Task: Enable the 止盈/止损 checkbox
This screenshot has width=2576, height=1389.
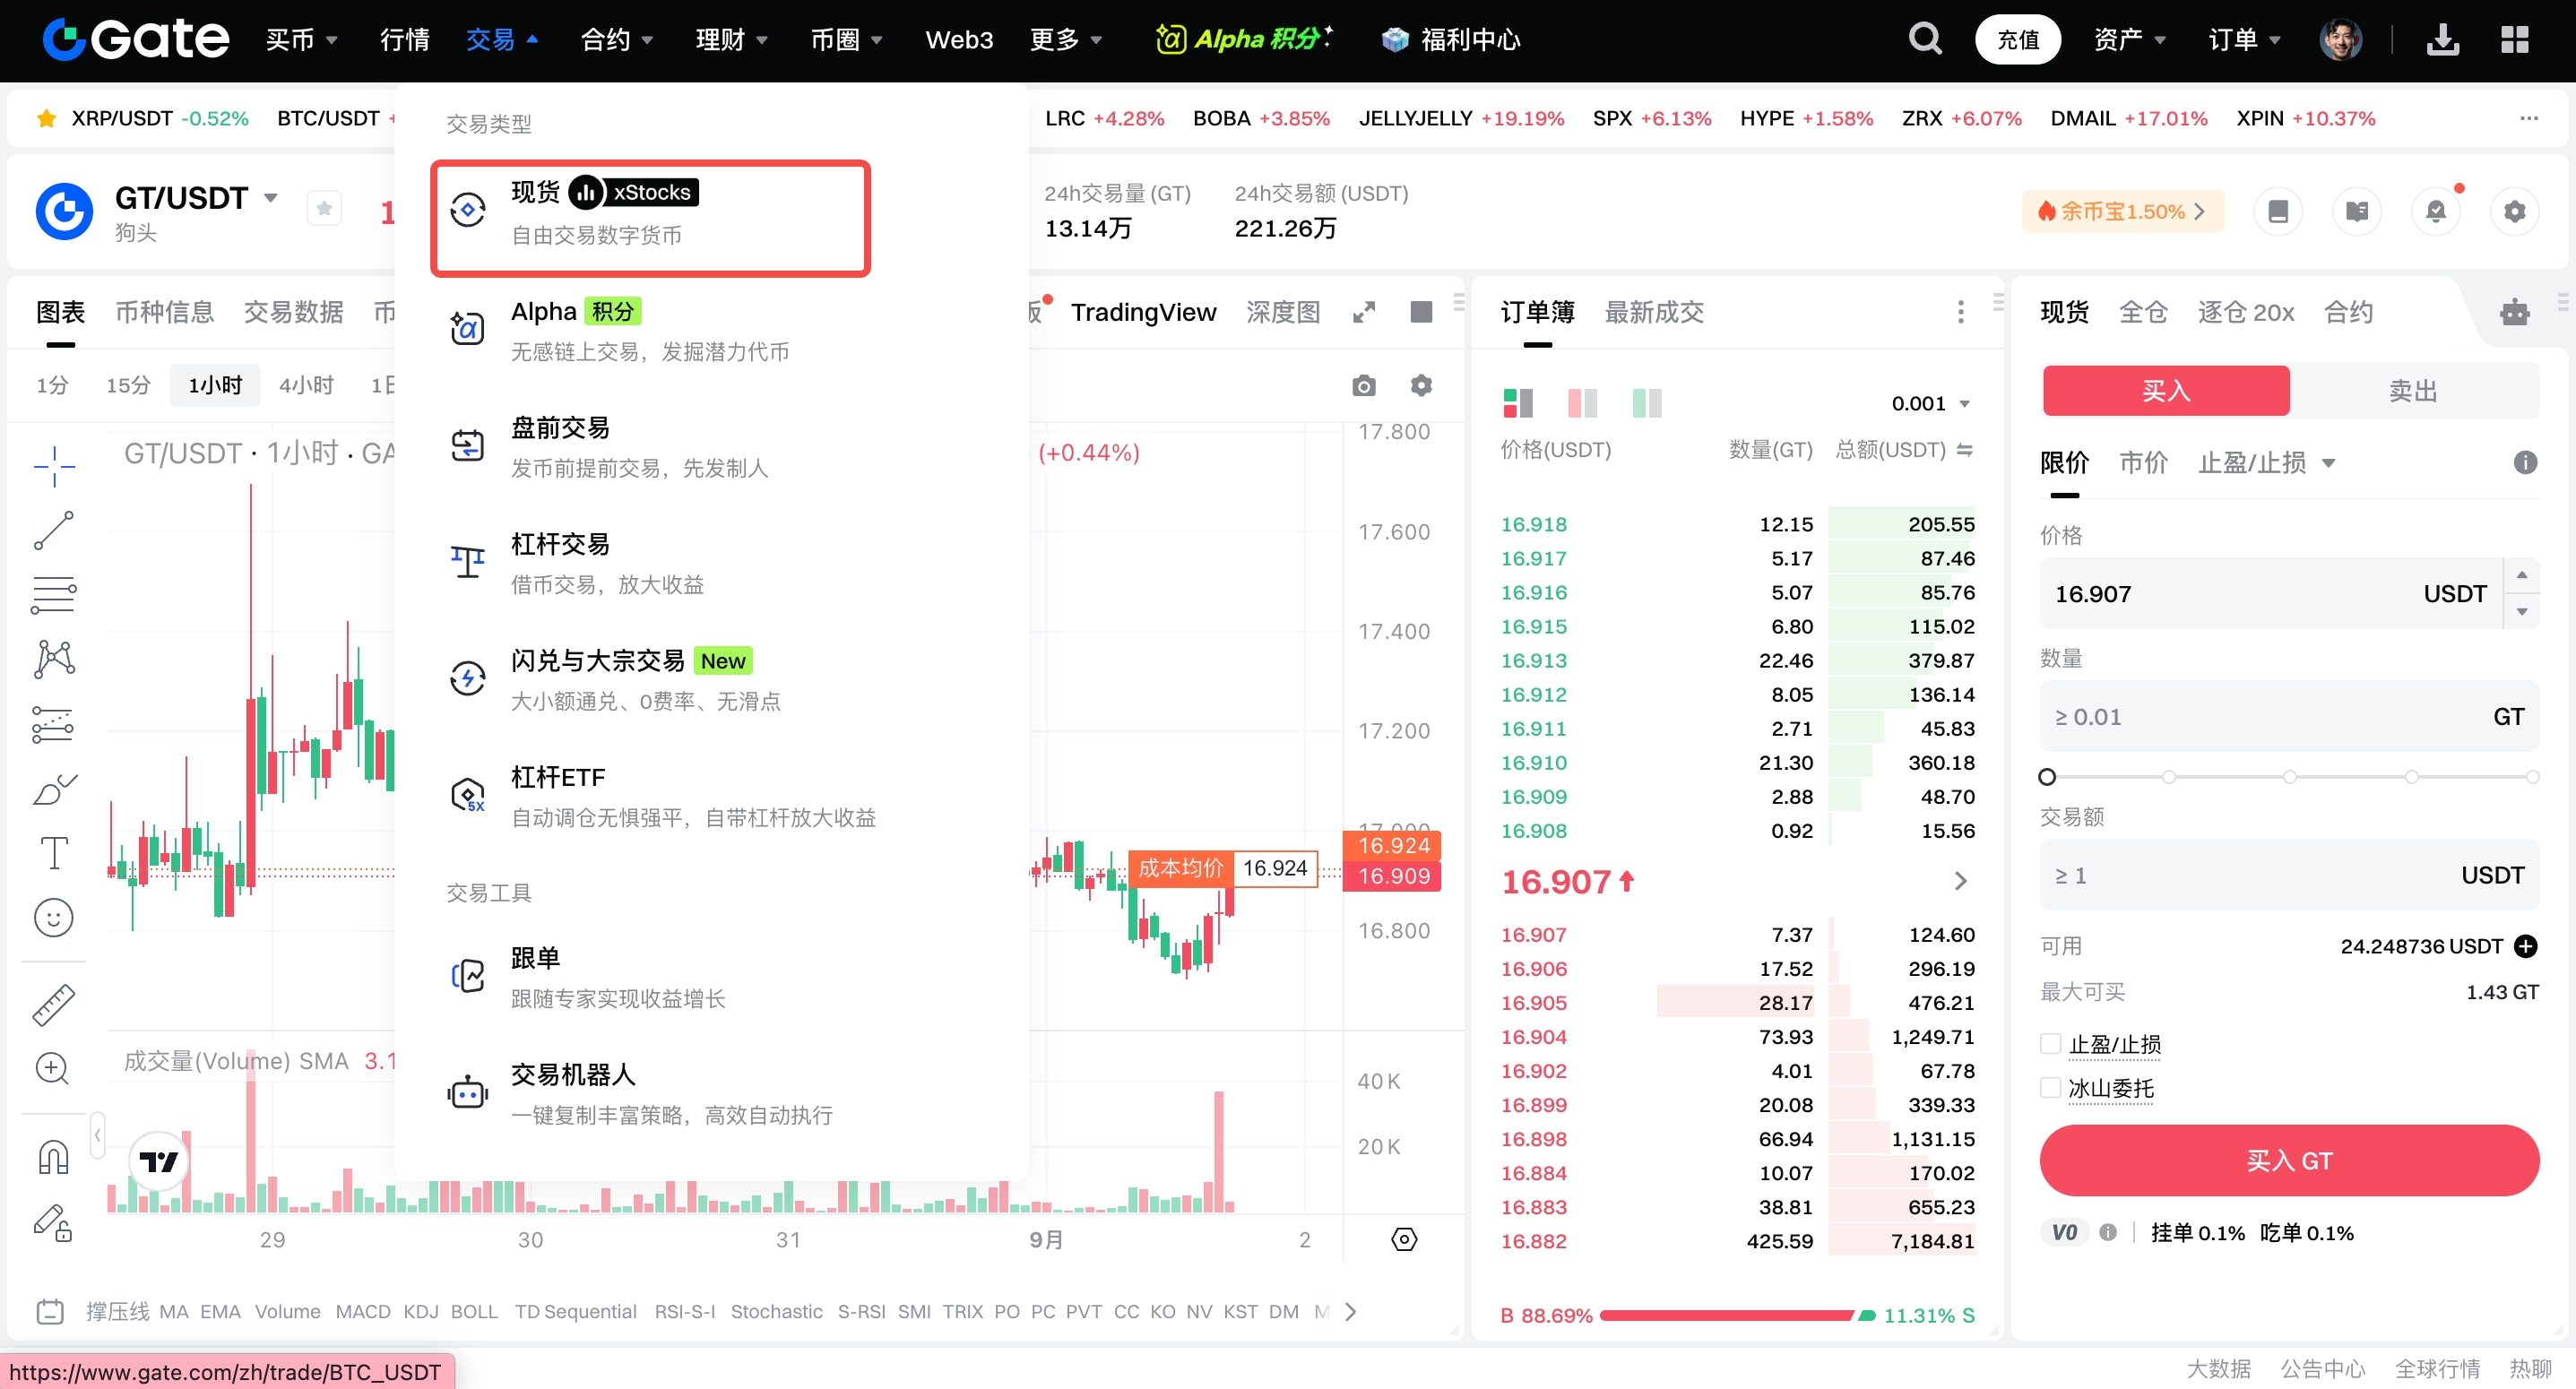Action: 2051,1044
